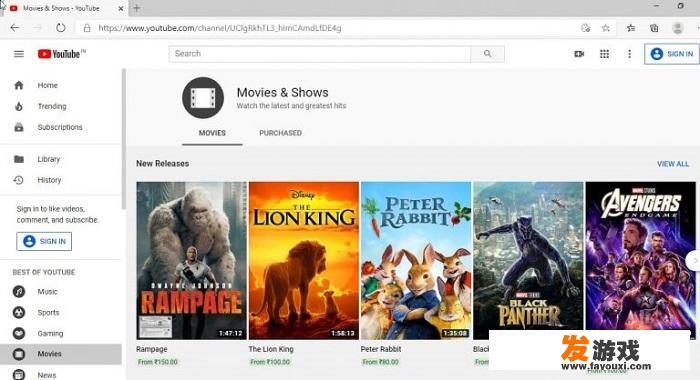Click the sidebar SIGN IN button
700x380 pixels.
pos(44,241)
